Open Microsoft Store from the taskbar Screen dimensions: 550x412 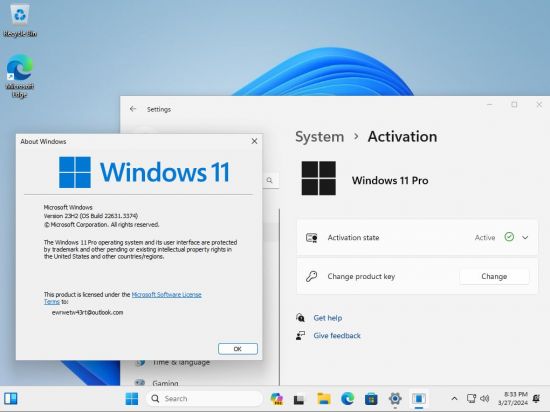[x=371, y=399]
